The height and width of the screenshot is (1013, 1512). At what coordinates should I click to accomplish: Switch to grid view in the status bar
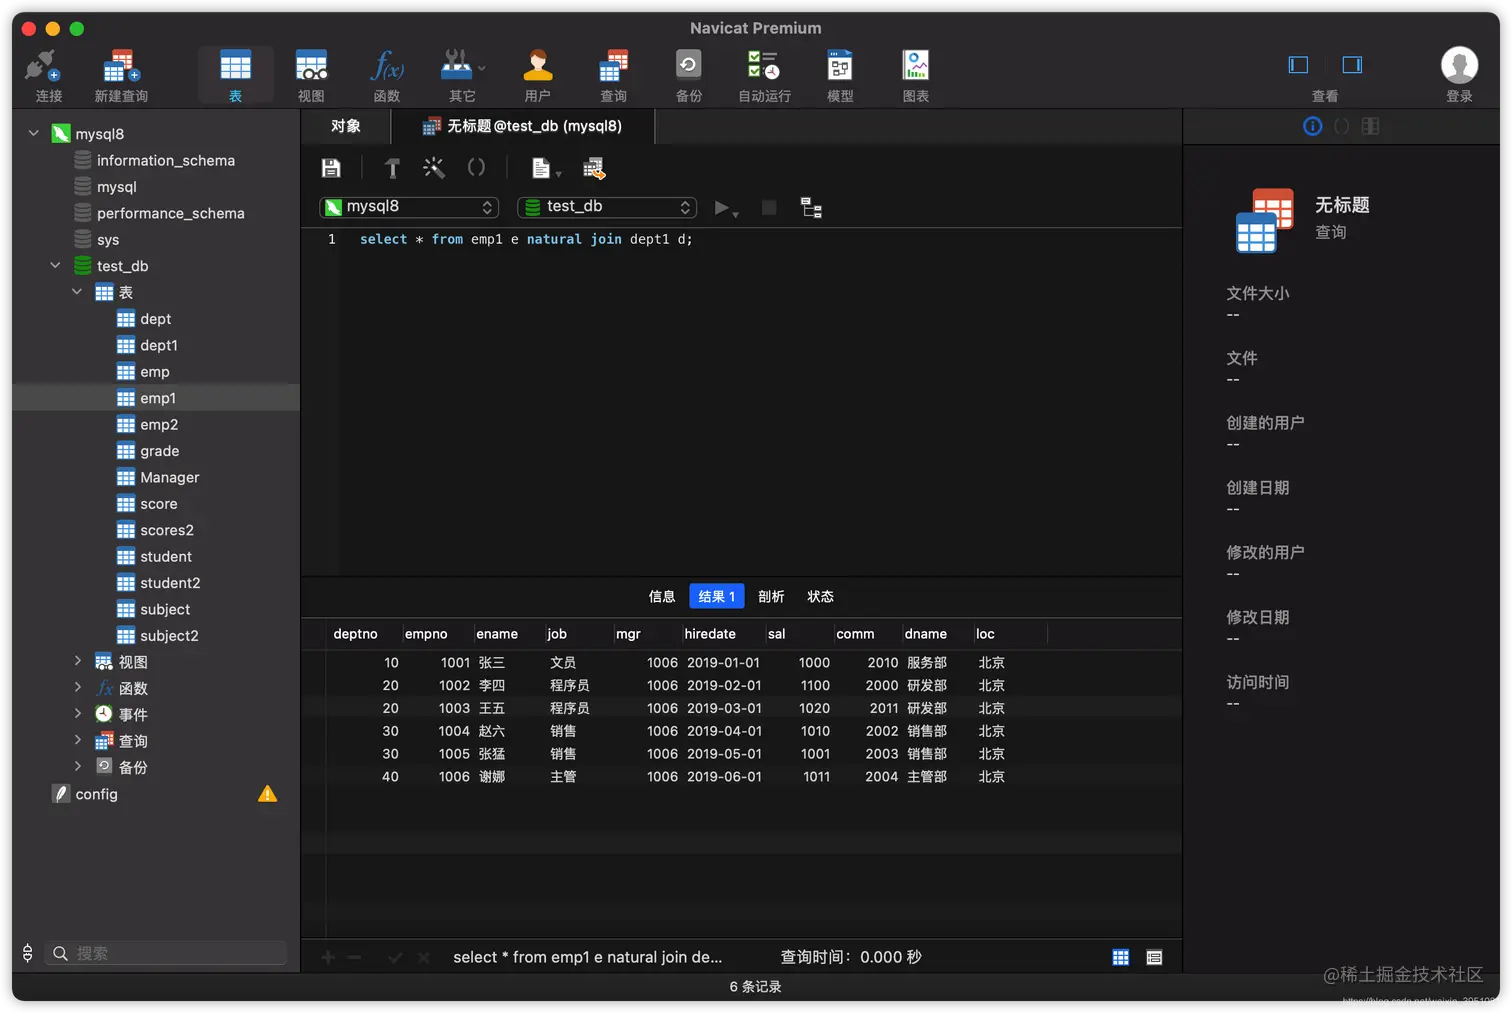[x=1121, y=957]
